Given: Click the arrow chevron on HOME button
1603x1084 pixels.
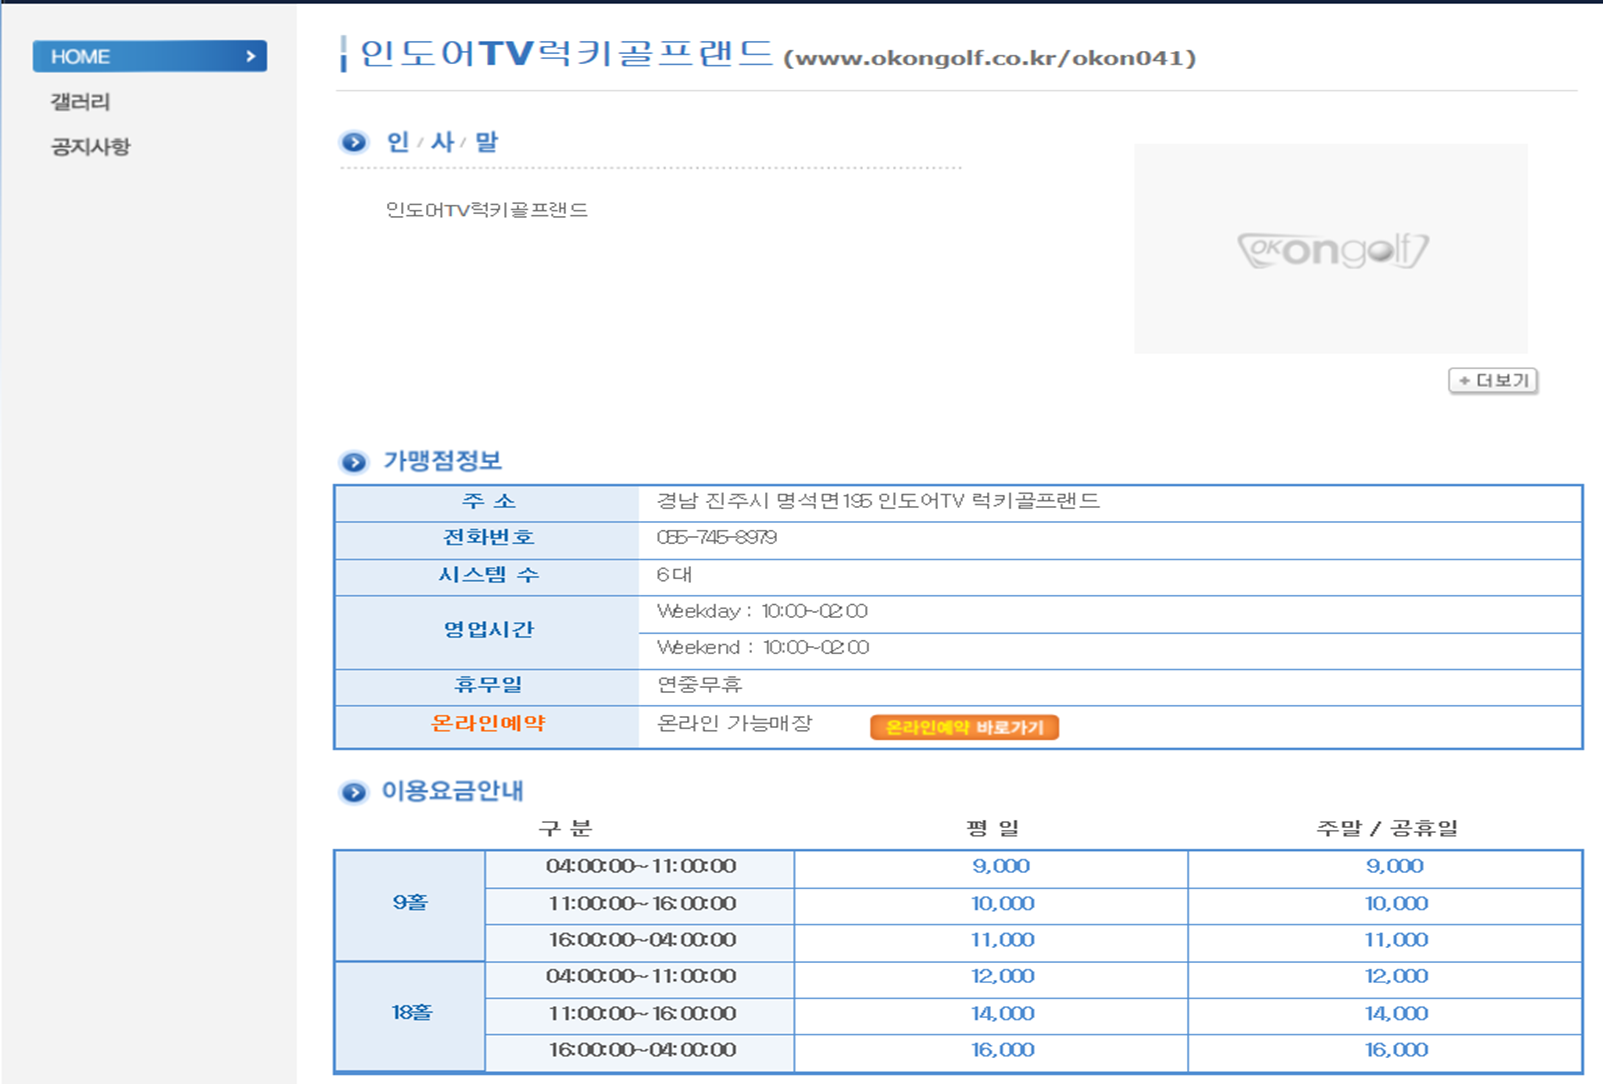Looking at the screenshot, I should [x=251, y=57].
